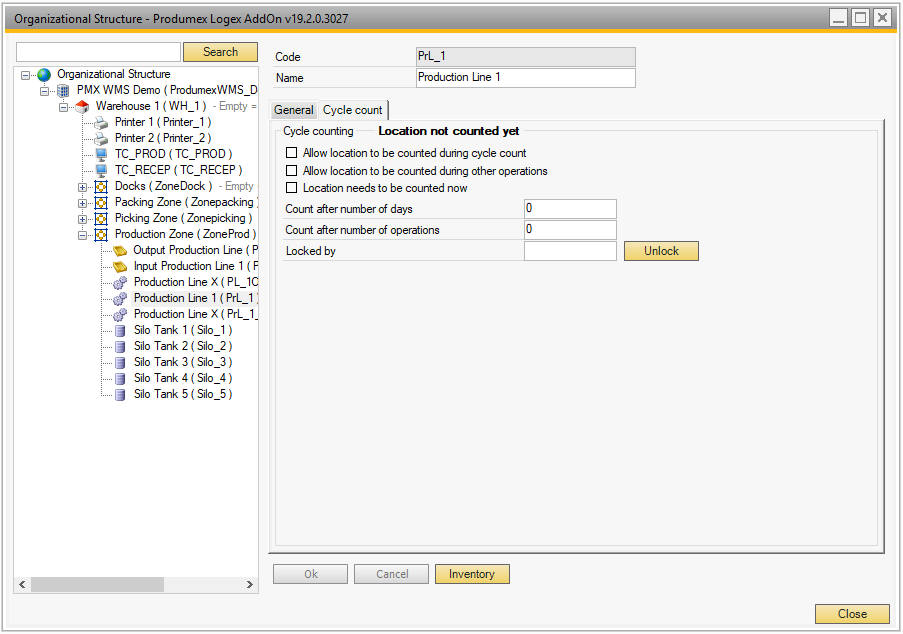903x634 pixels.
Task: Select the Printer 1 printer icon
Action: 101,122
